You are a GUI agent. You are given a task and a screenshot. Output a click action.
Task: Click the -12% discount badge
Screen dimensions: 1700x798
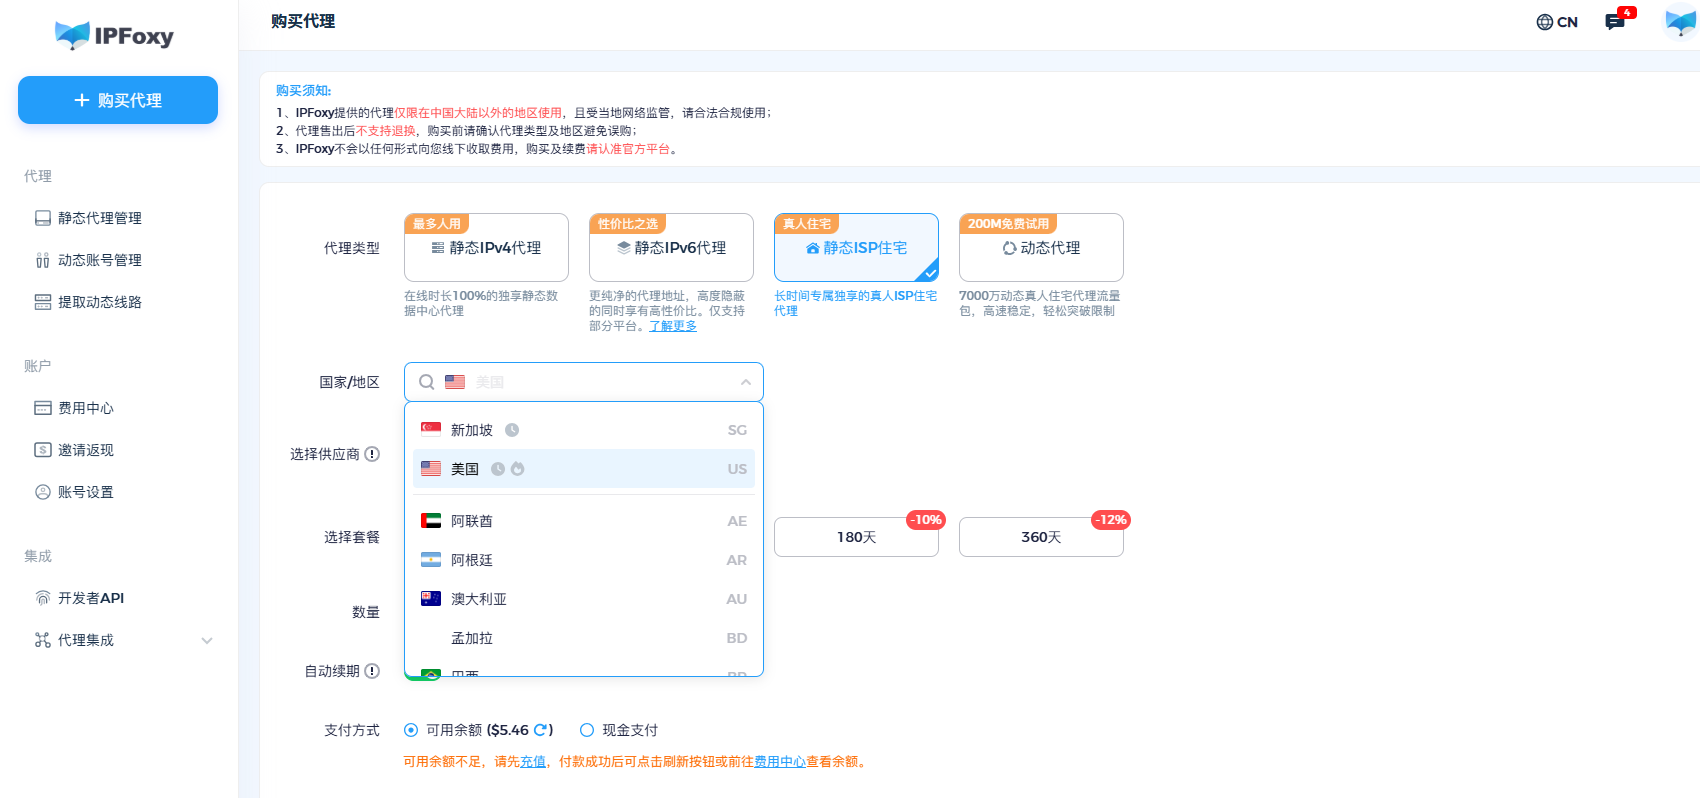[1110, 520]
